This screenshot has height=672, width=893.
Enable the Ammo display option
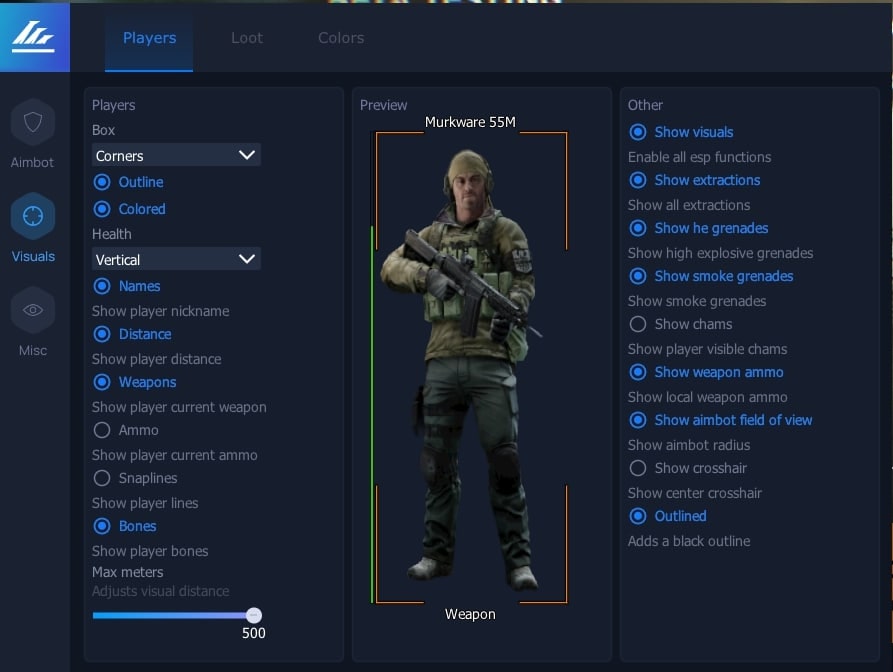[102, 430]
